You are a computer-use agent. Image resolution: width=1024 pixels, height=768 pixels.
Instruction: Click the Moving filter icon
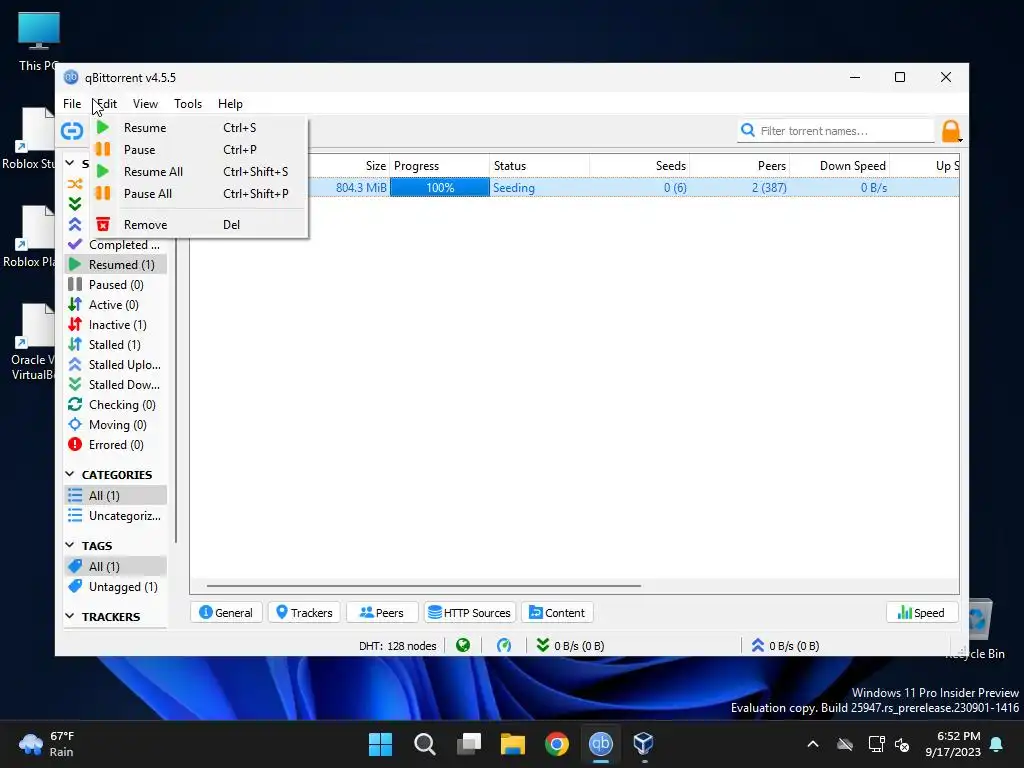click(75, 424)
